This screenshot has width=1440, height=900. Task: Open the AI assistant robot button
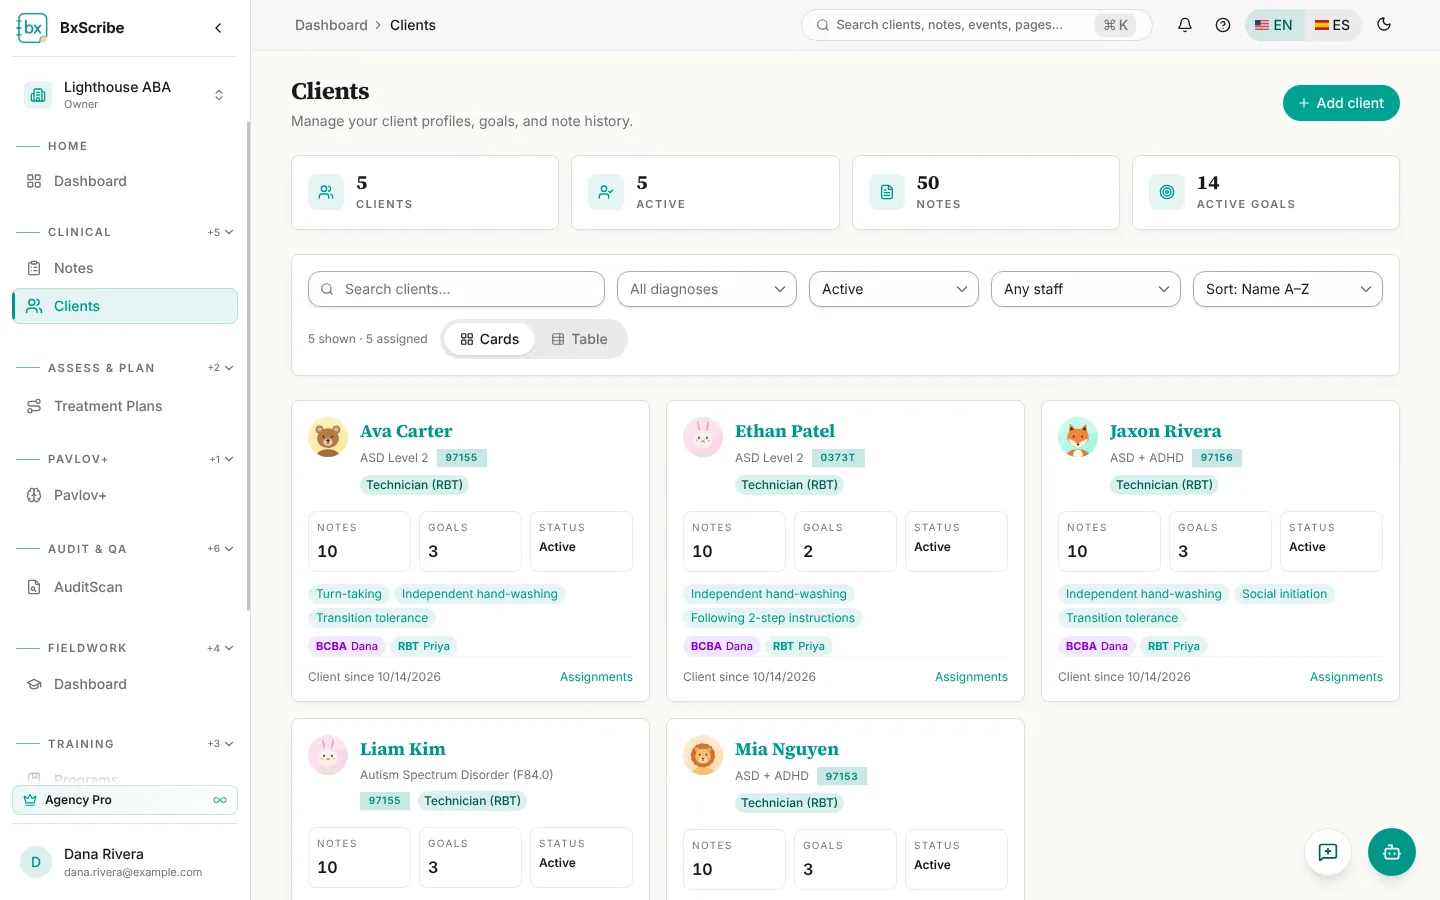pyautogui.click(x=1392, y=852)
